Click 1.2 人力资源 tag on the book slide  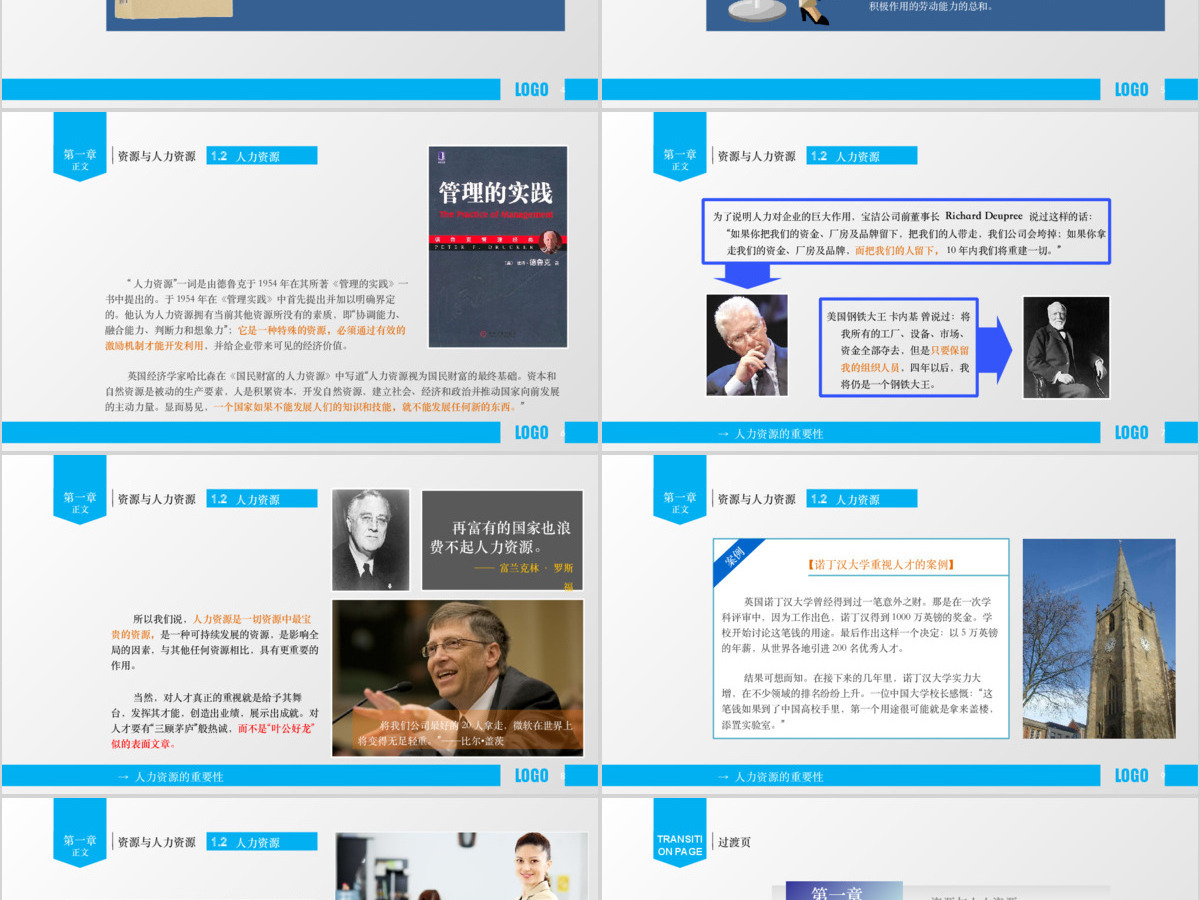pos(262,156)
